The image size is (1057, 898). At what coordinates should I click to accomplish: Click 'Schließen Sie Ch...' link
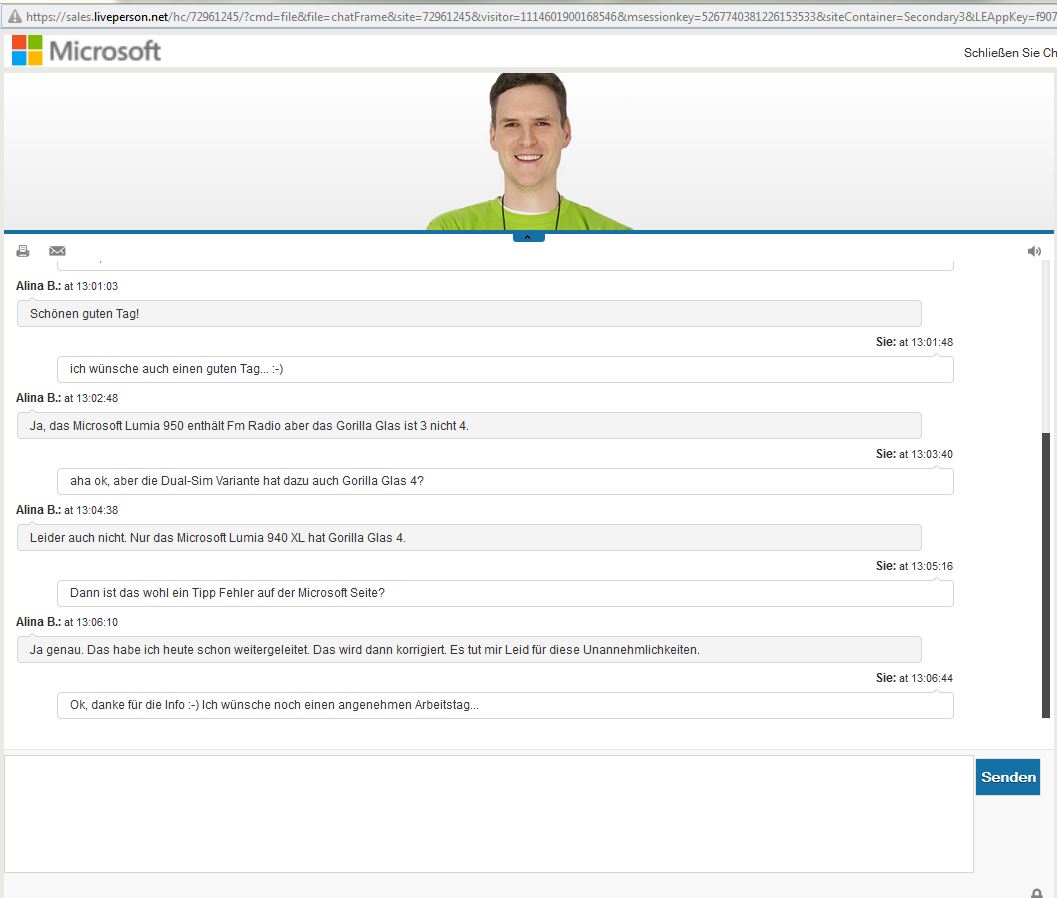[1010, 53]
